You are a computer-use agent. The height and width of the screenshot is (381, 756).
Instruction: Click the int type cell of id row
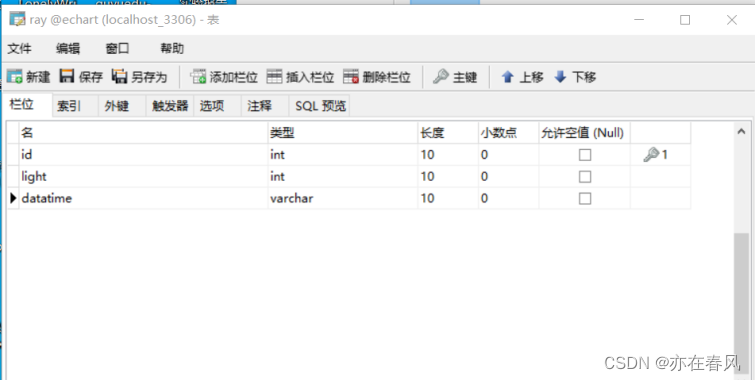coord(343,155)
